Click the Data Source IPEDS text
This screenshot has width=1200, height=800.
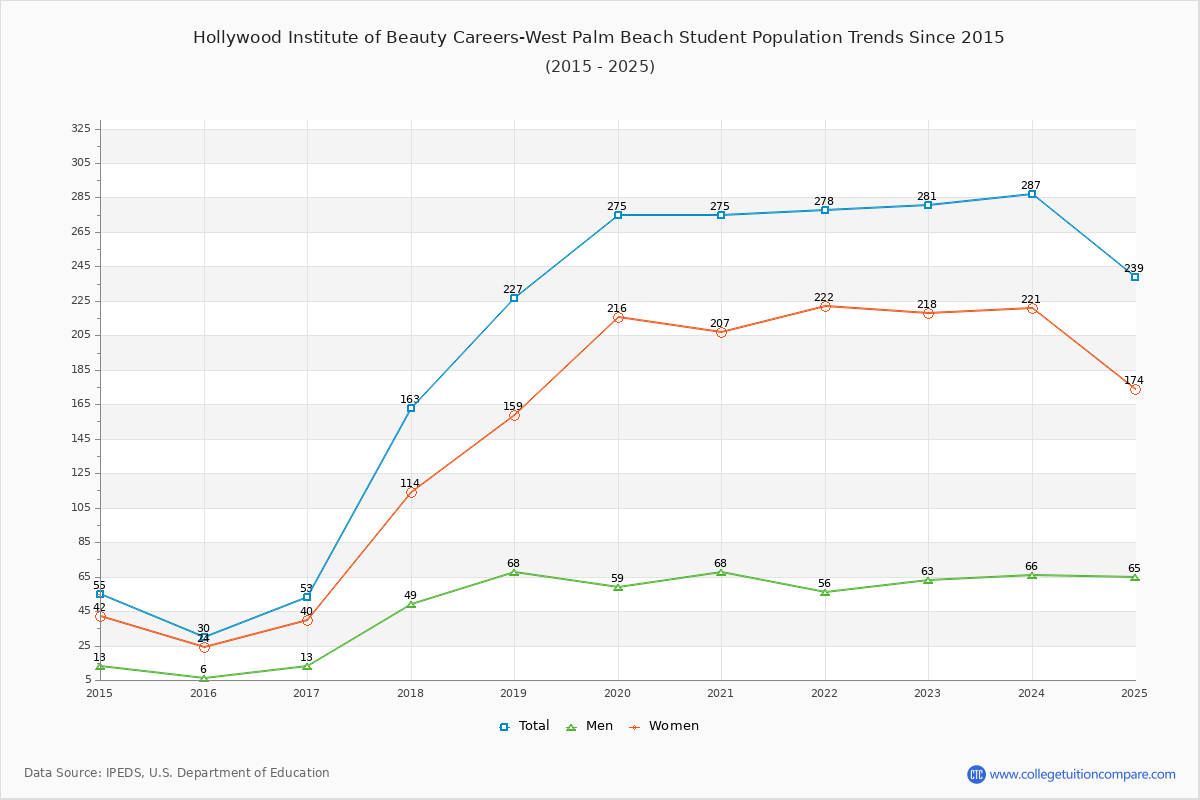177,773
